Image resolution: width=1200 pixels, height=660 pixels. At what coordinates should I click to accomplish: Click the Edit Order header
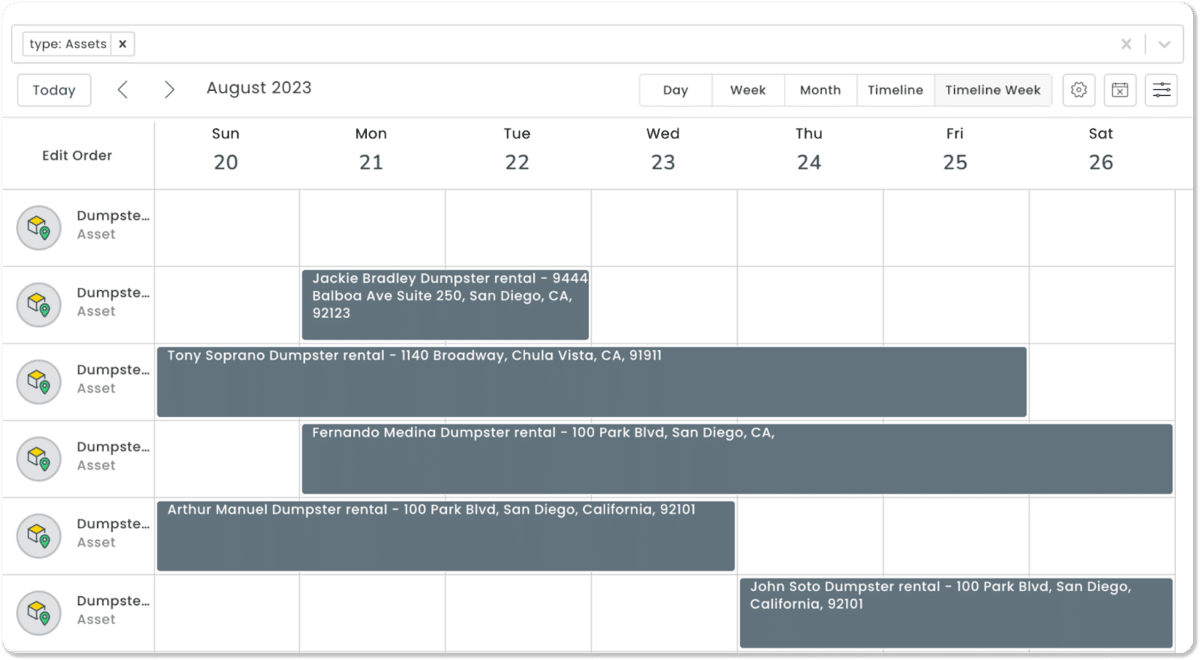[x=77, y=156]
